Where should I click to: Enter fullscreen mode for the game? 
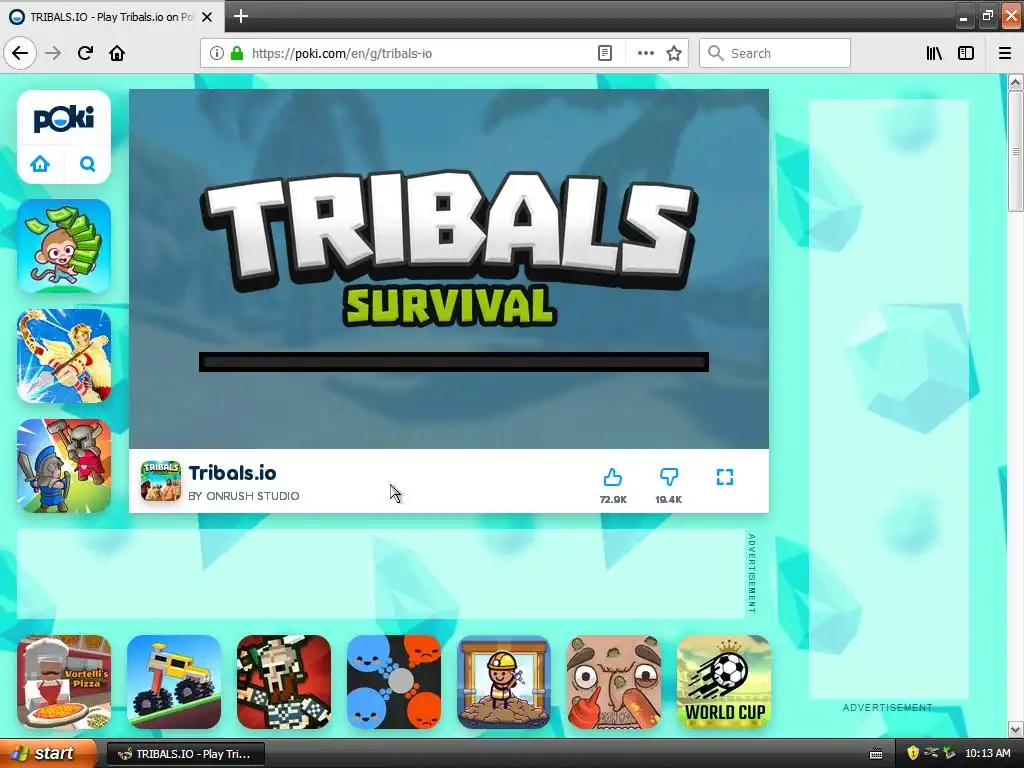(x=725, y=477)
